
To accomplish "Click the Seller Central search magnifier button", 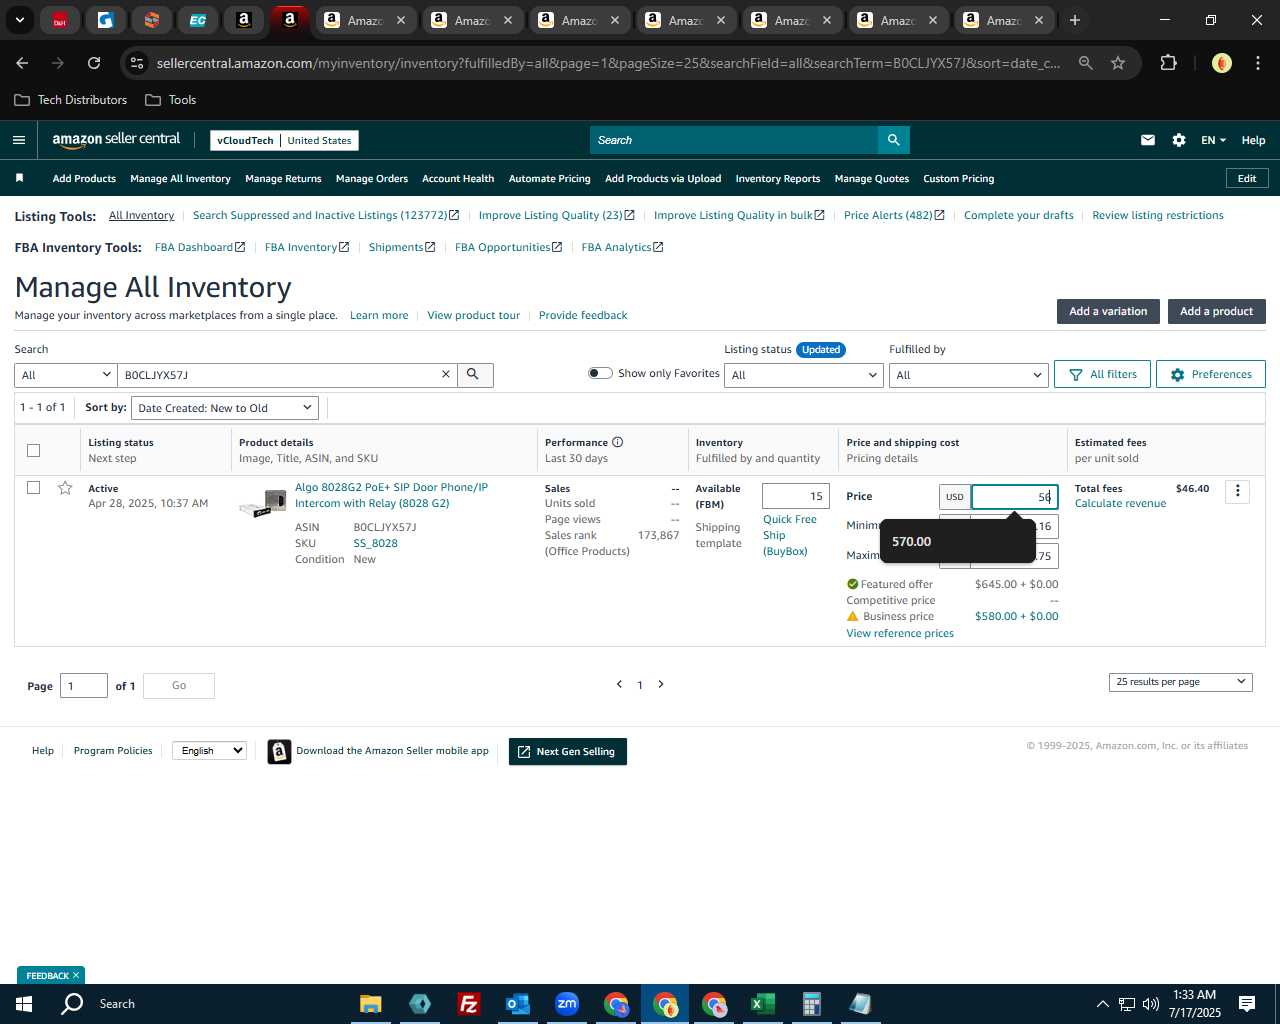I will click(x=893, y=140).
